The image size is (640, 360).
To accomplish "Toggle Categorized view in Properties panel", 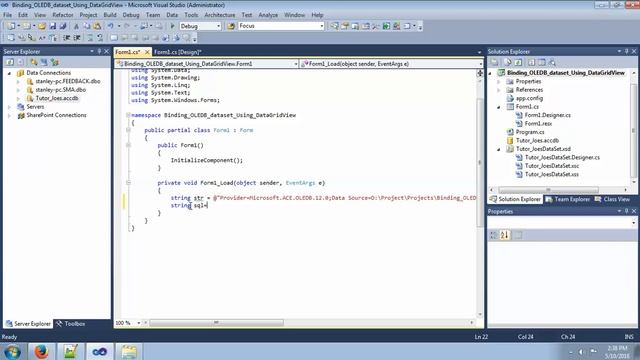I will coord(493,235).
